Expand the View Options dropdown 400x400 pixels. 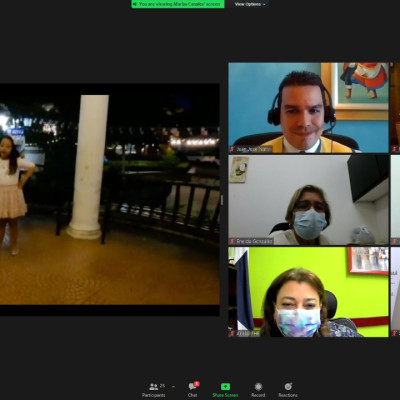250,4
